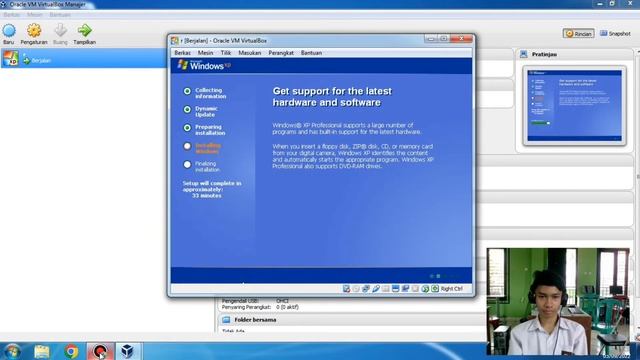Click the green running-state arrow beside Berjalan
This screenshot has height=360, width=640.
(27, 61)
